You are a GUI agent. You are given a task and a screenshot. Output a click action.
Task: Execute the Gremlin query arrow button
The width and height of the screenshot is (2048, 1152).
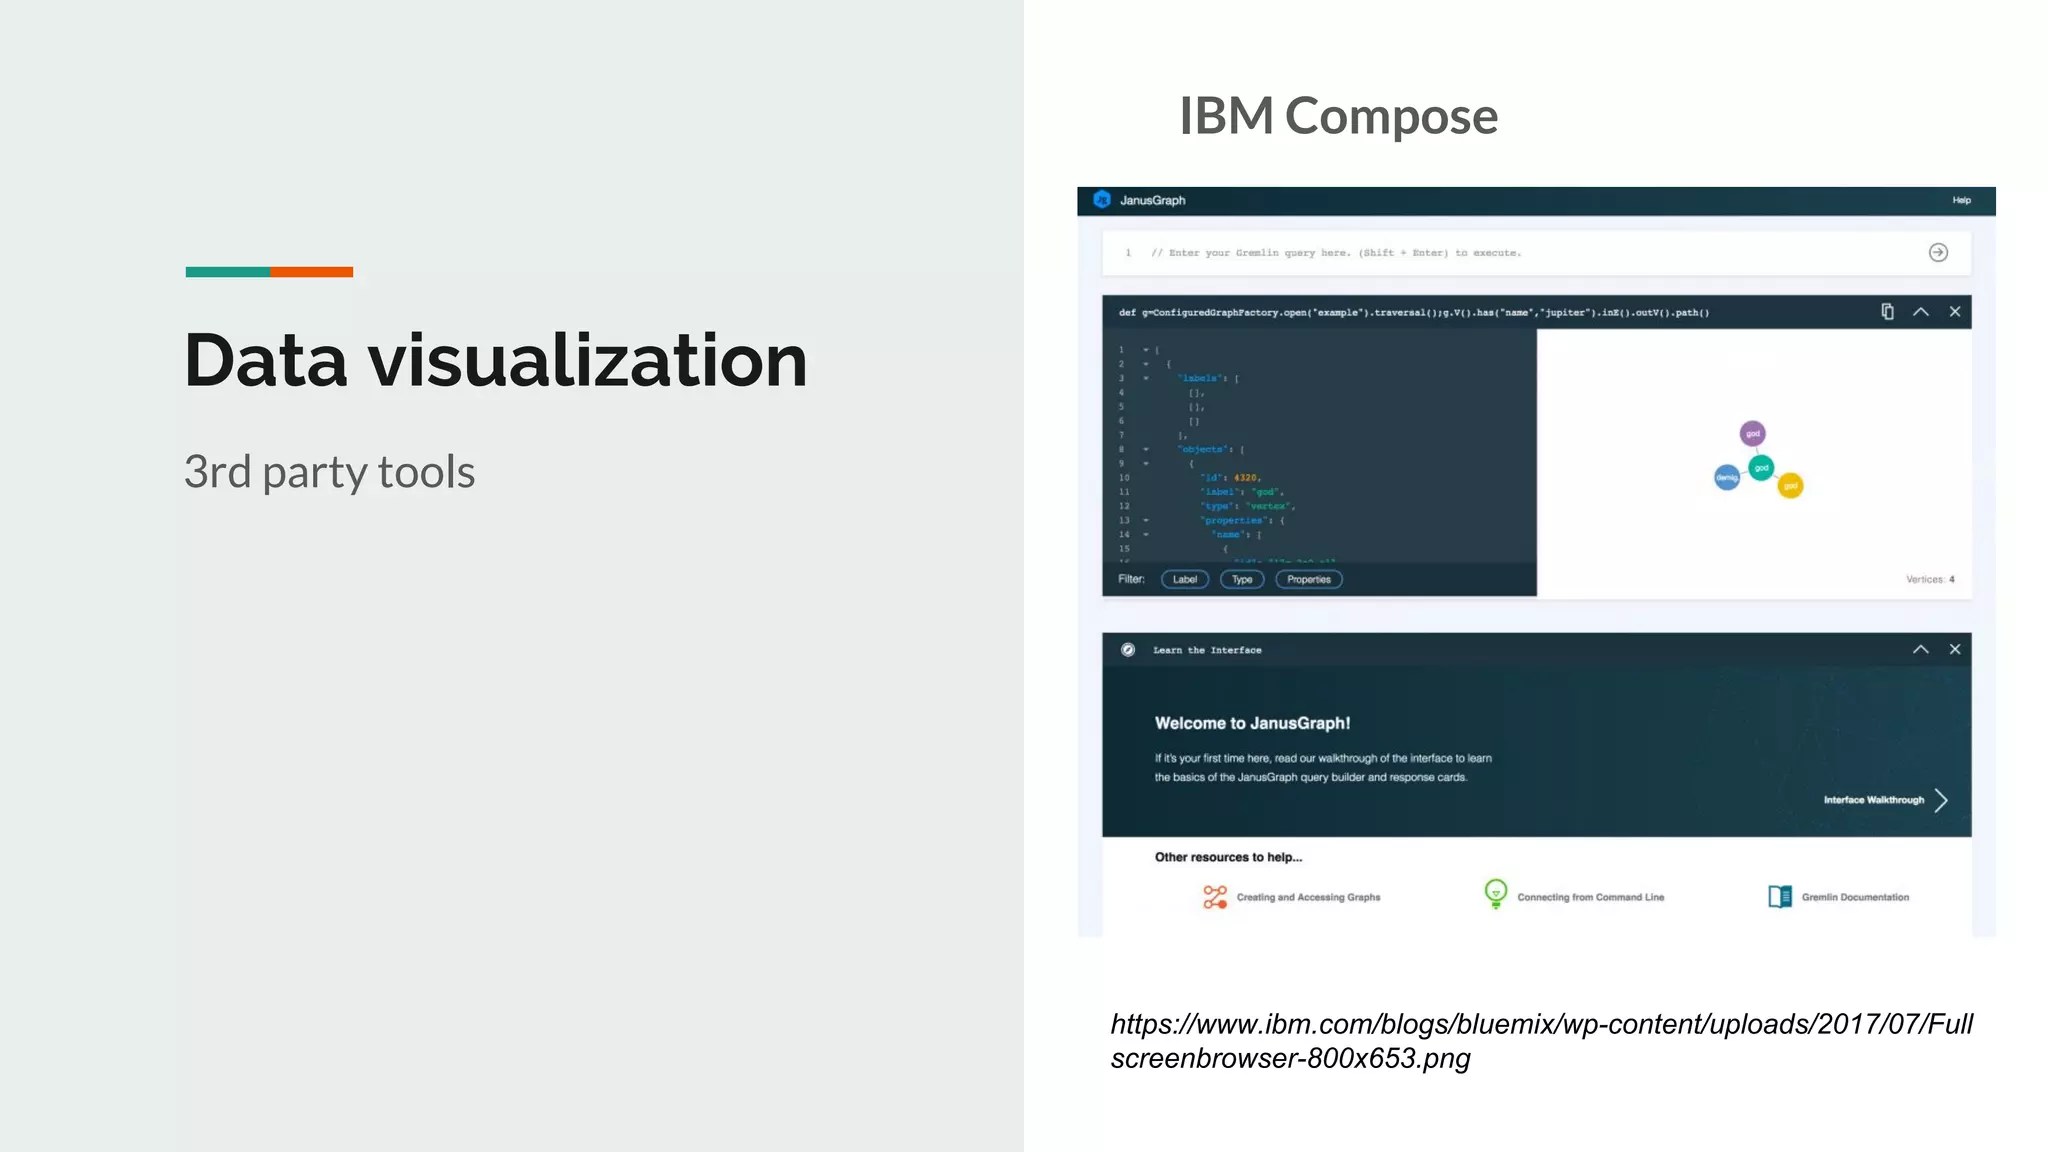tap(1938, 253)
